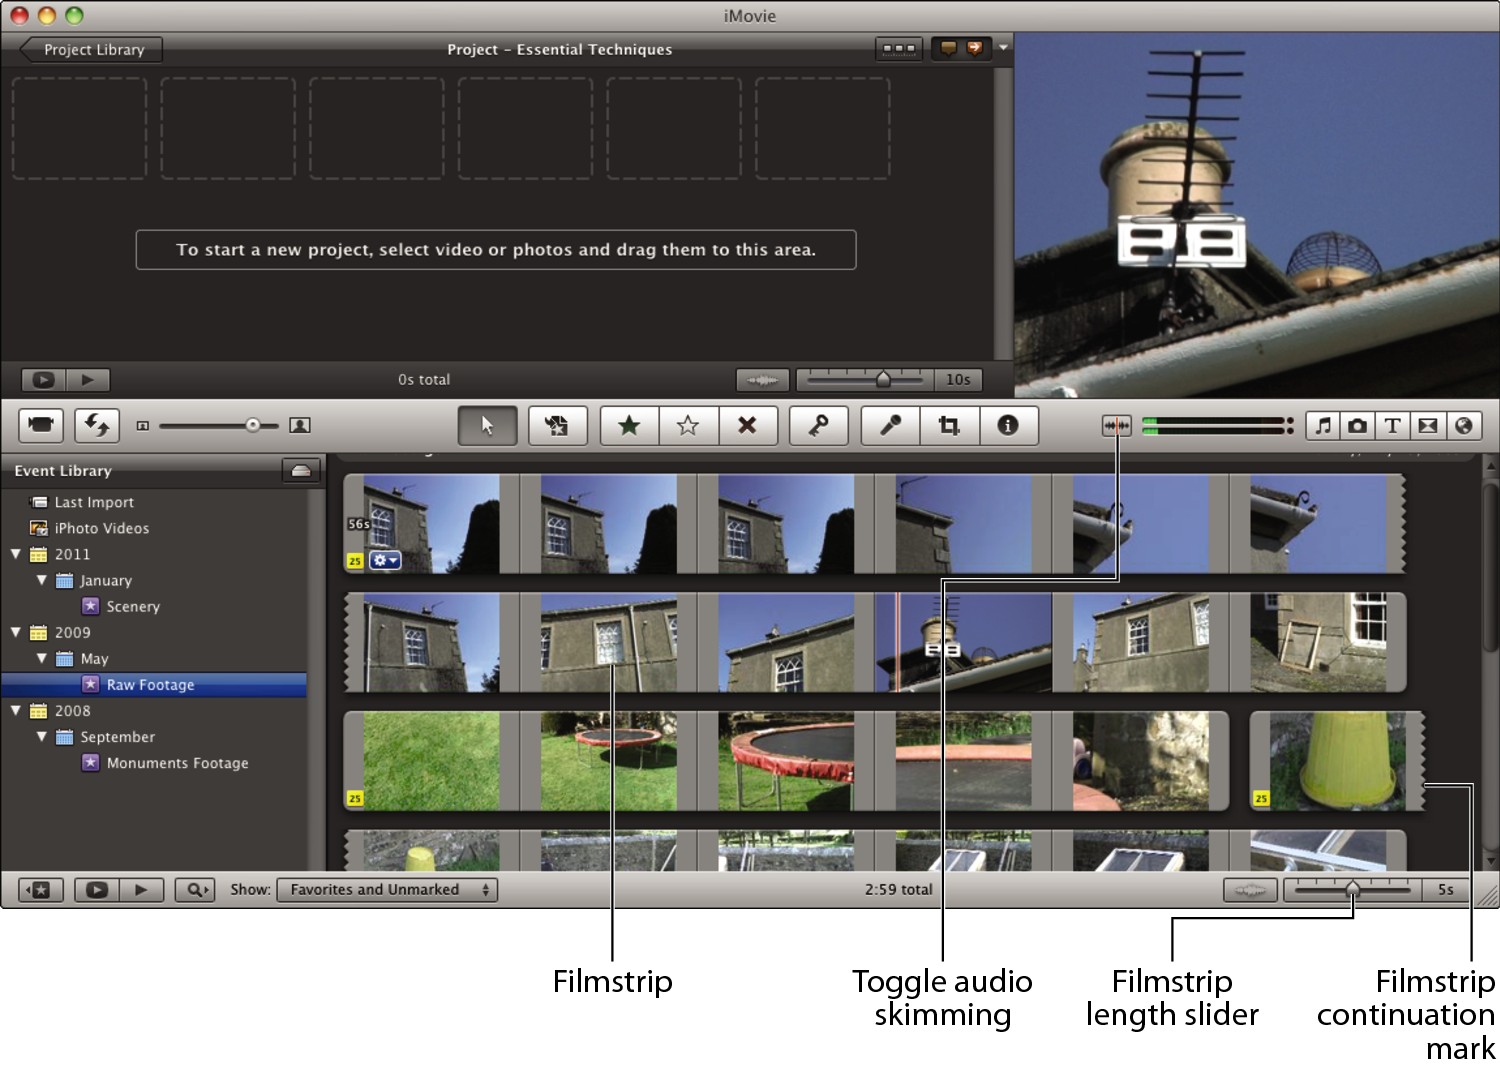Click the 56s first clip thumbnail
The width and height of the screenshot is (1500, 1067).
[430, 524]
